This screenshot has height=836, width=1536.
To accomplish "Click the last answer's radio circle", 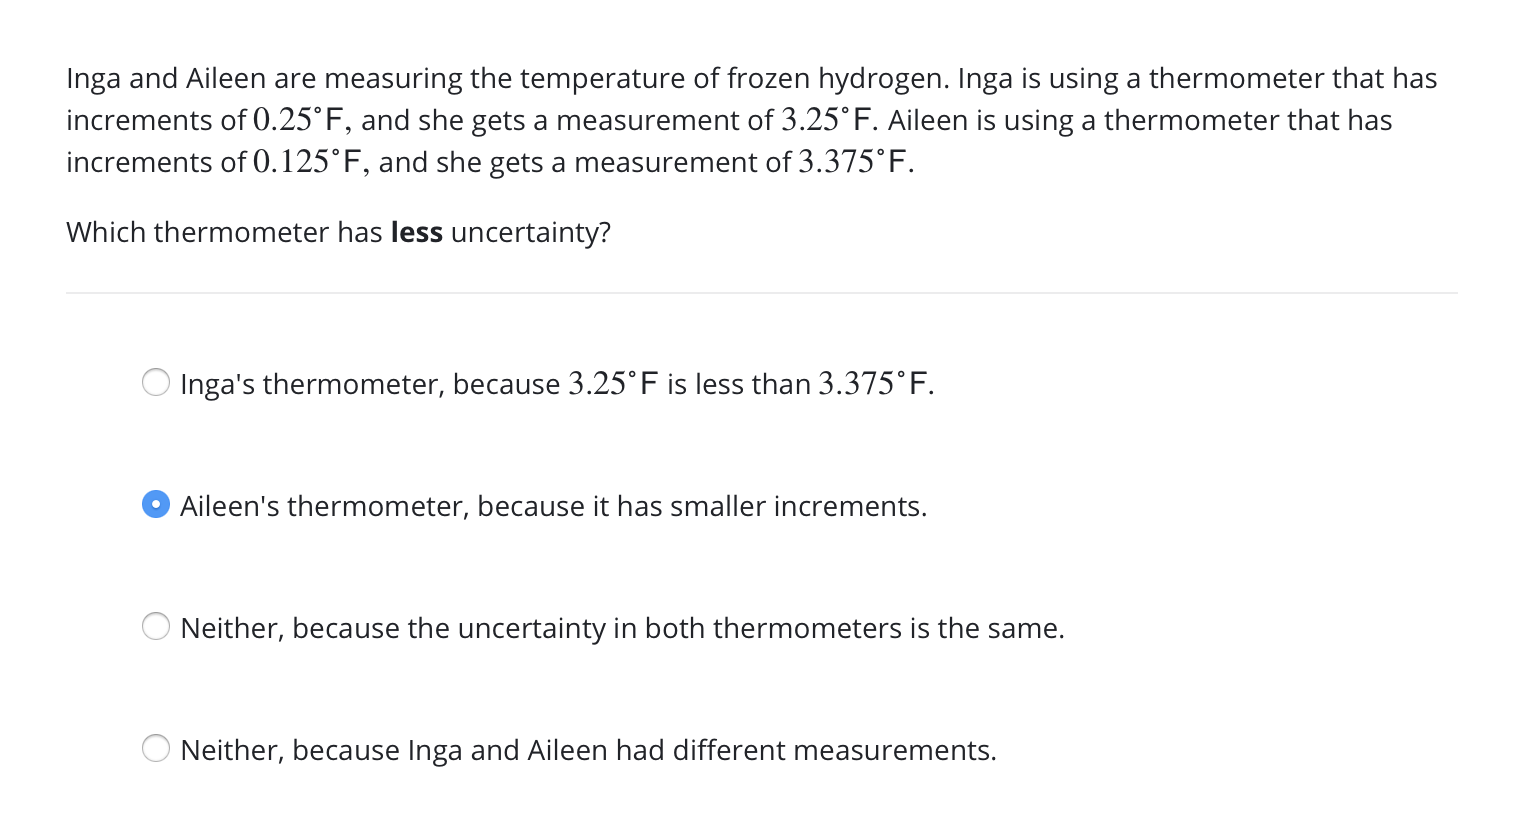I will click(156, 747).
